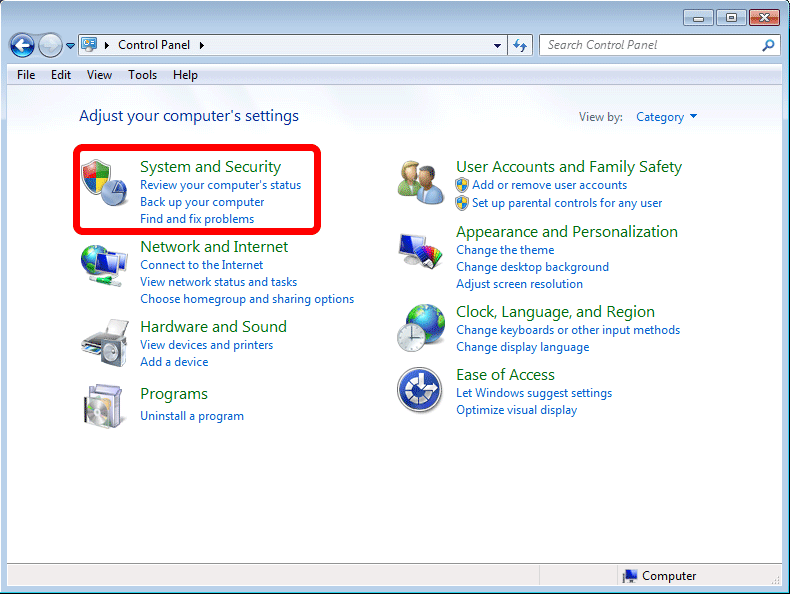Open the recent pages dropdown arrow
The height and width of the screenshot is (594, 790).
(x=71, y=46)
